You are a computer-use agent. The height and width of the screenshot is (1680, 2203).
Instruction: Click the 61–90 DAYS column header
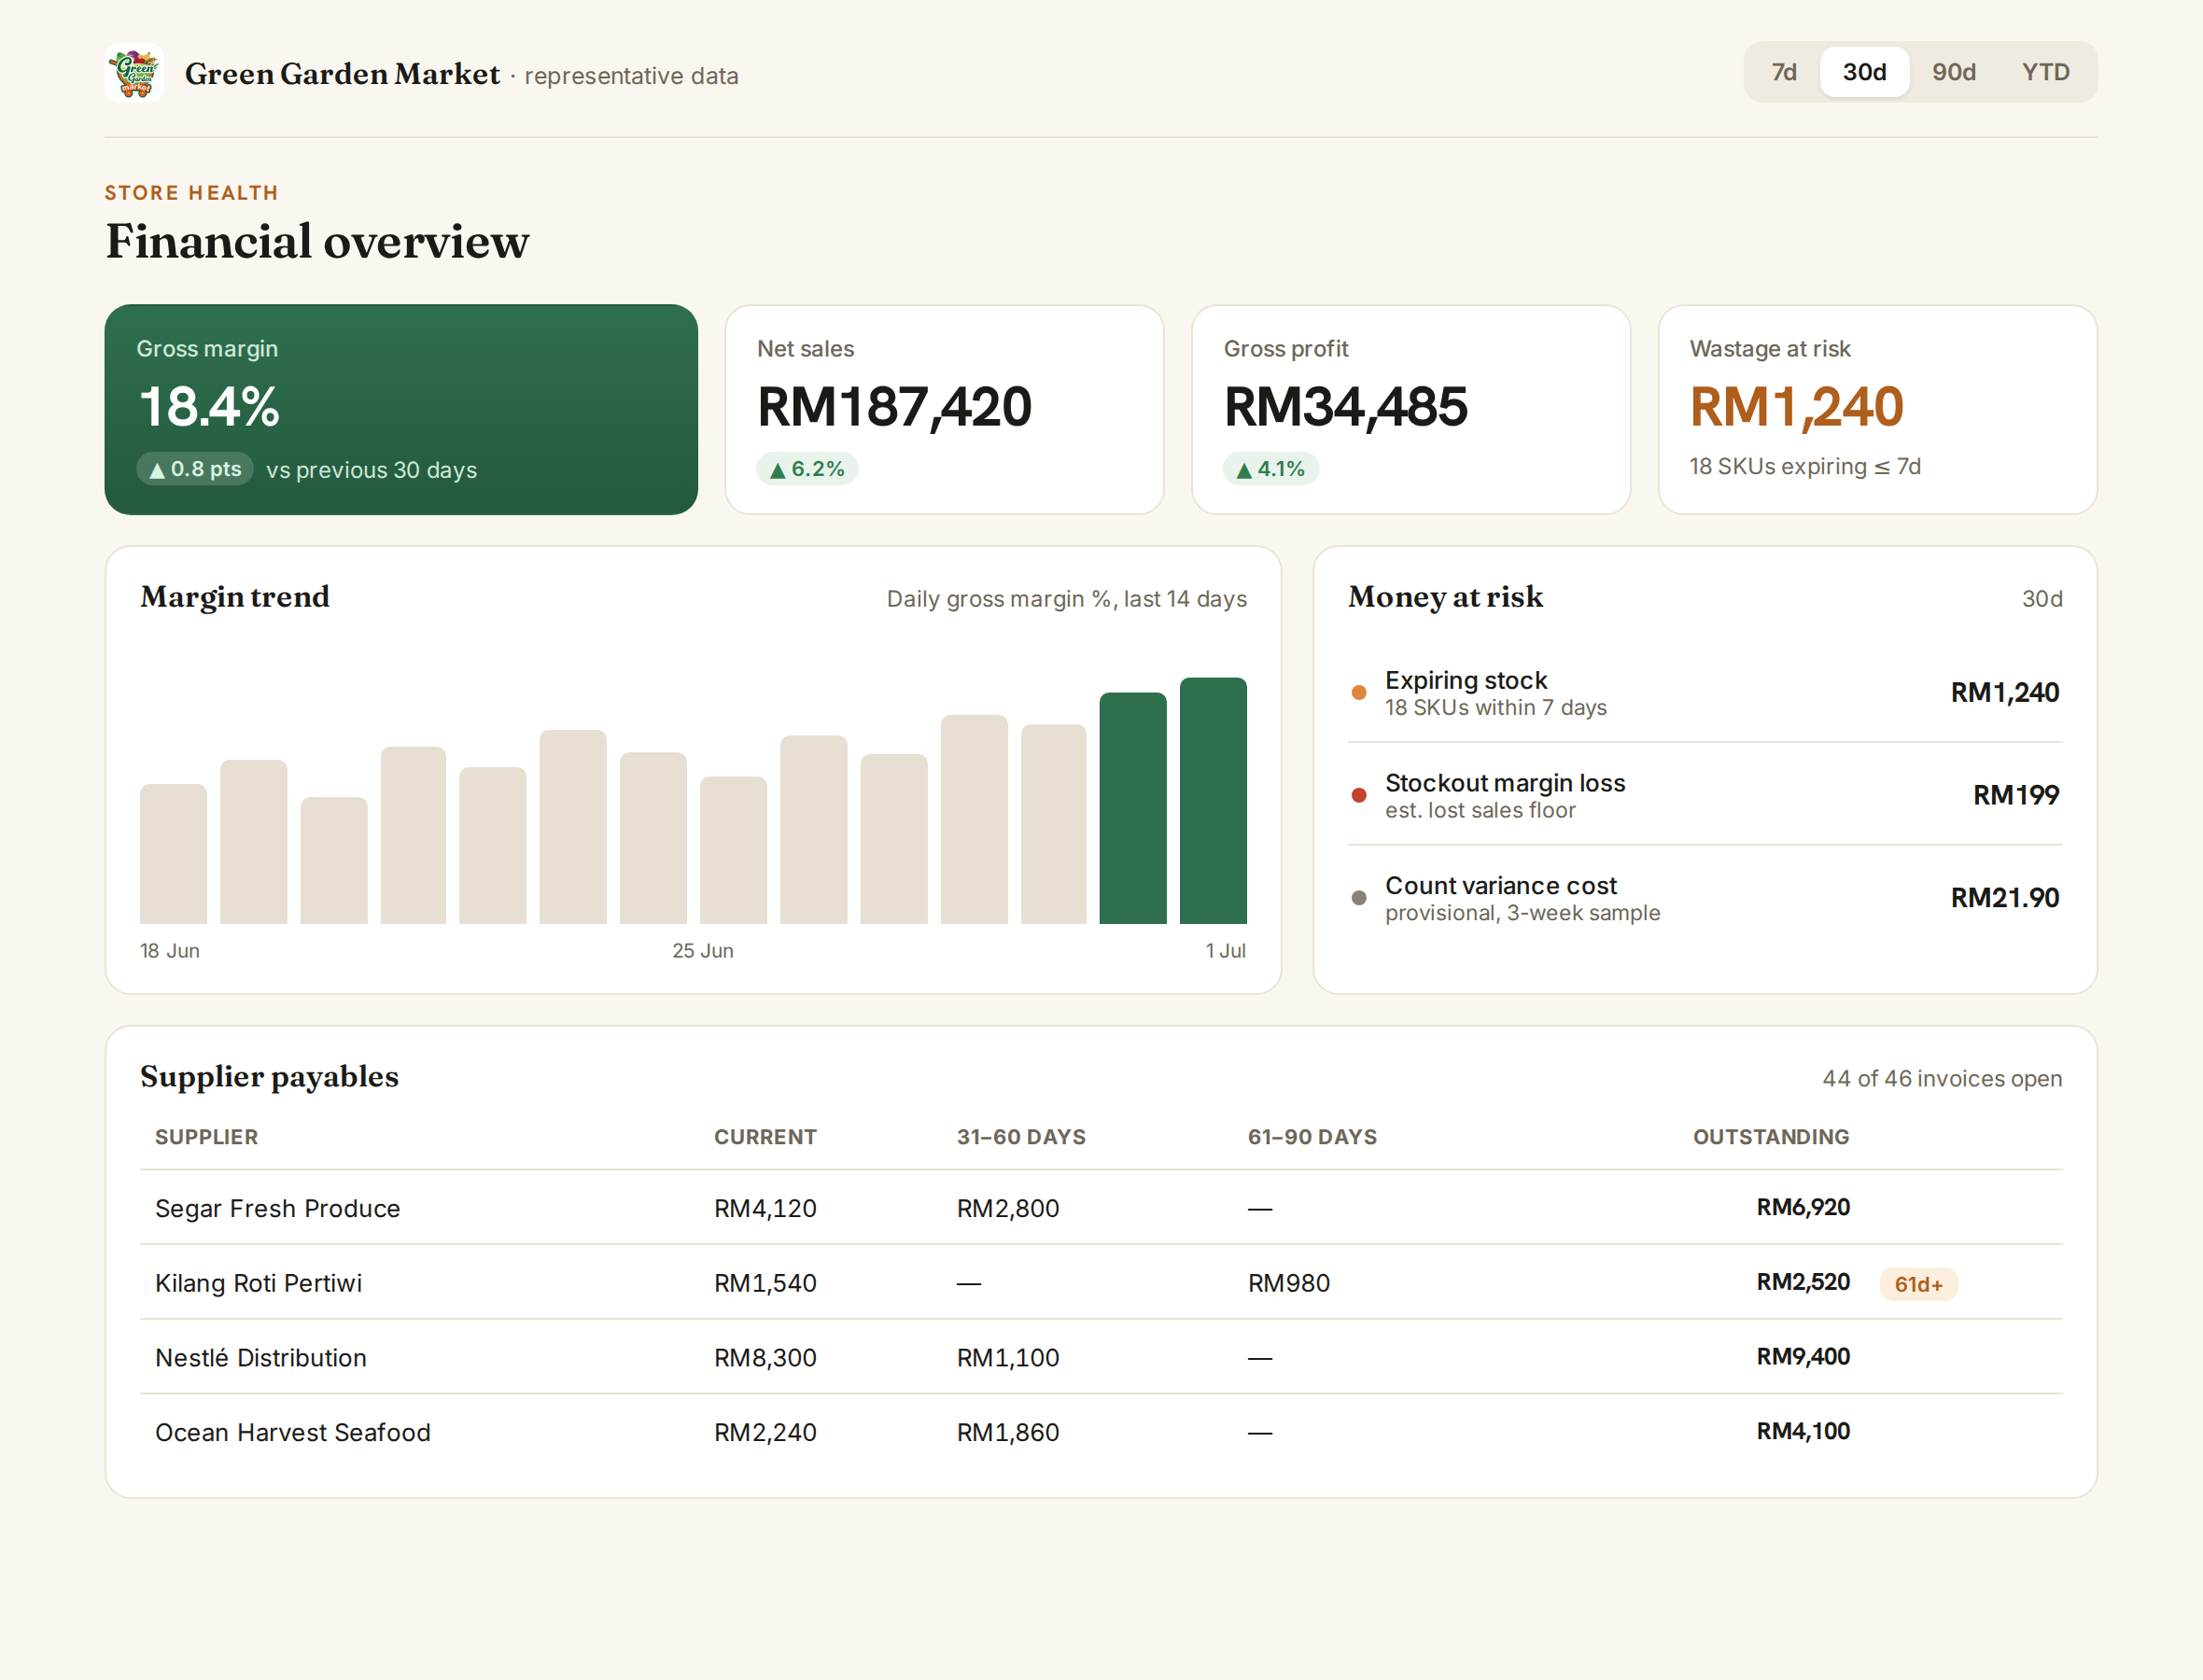[1312, 1137]
